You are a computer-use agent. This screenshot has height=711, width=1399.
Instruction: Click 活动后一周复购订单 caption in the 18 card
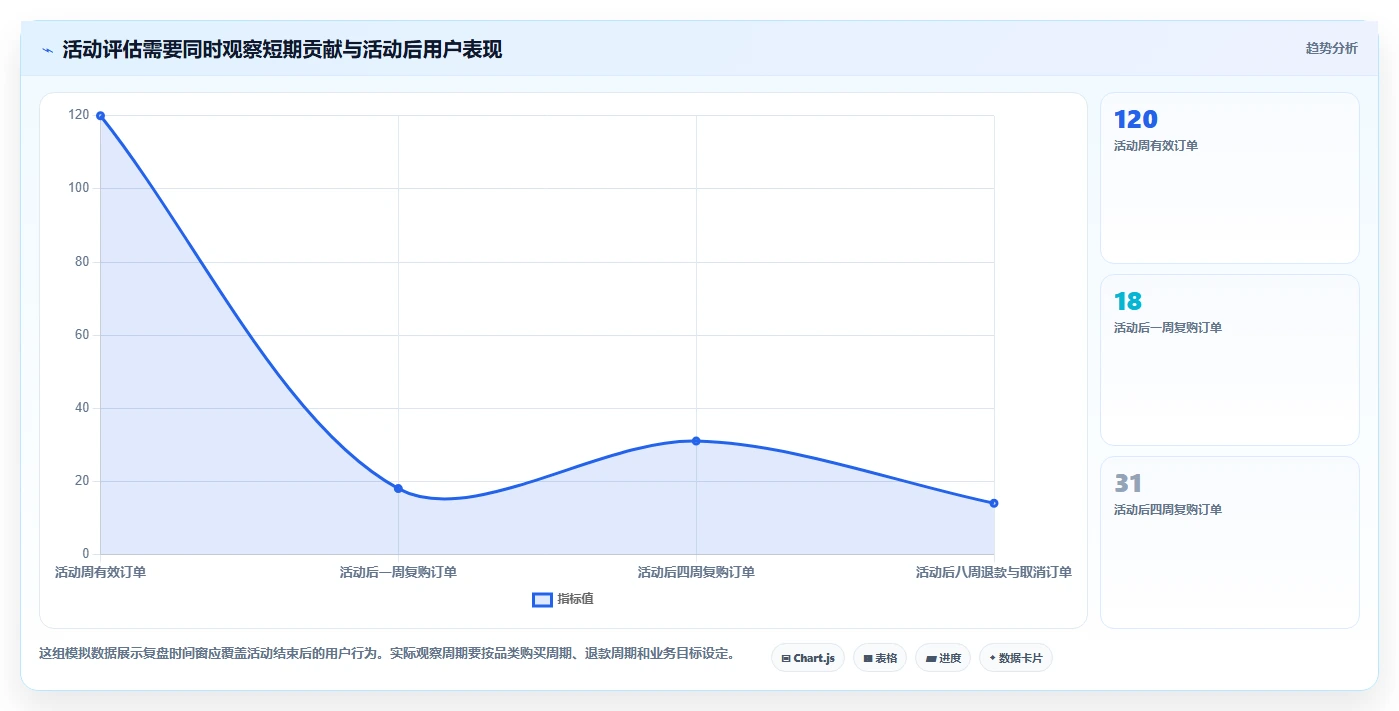1168,328
